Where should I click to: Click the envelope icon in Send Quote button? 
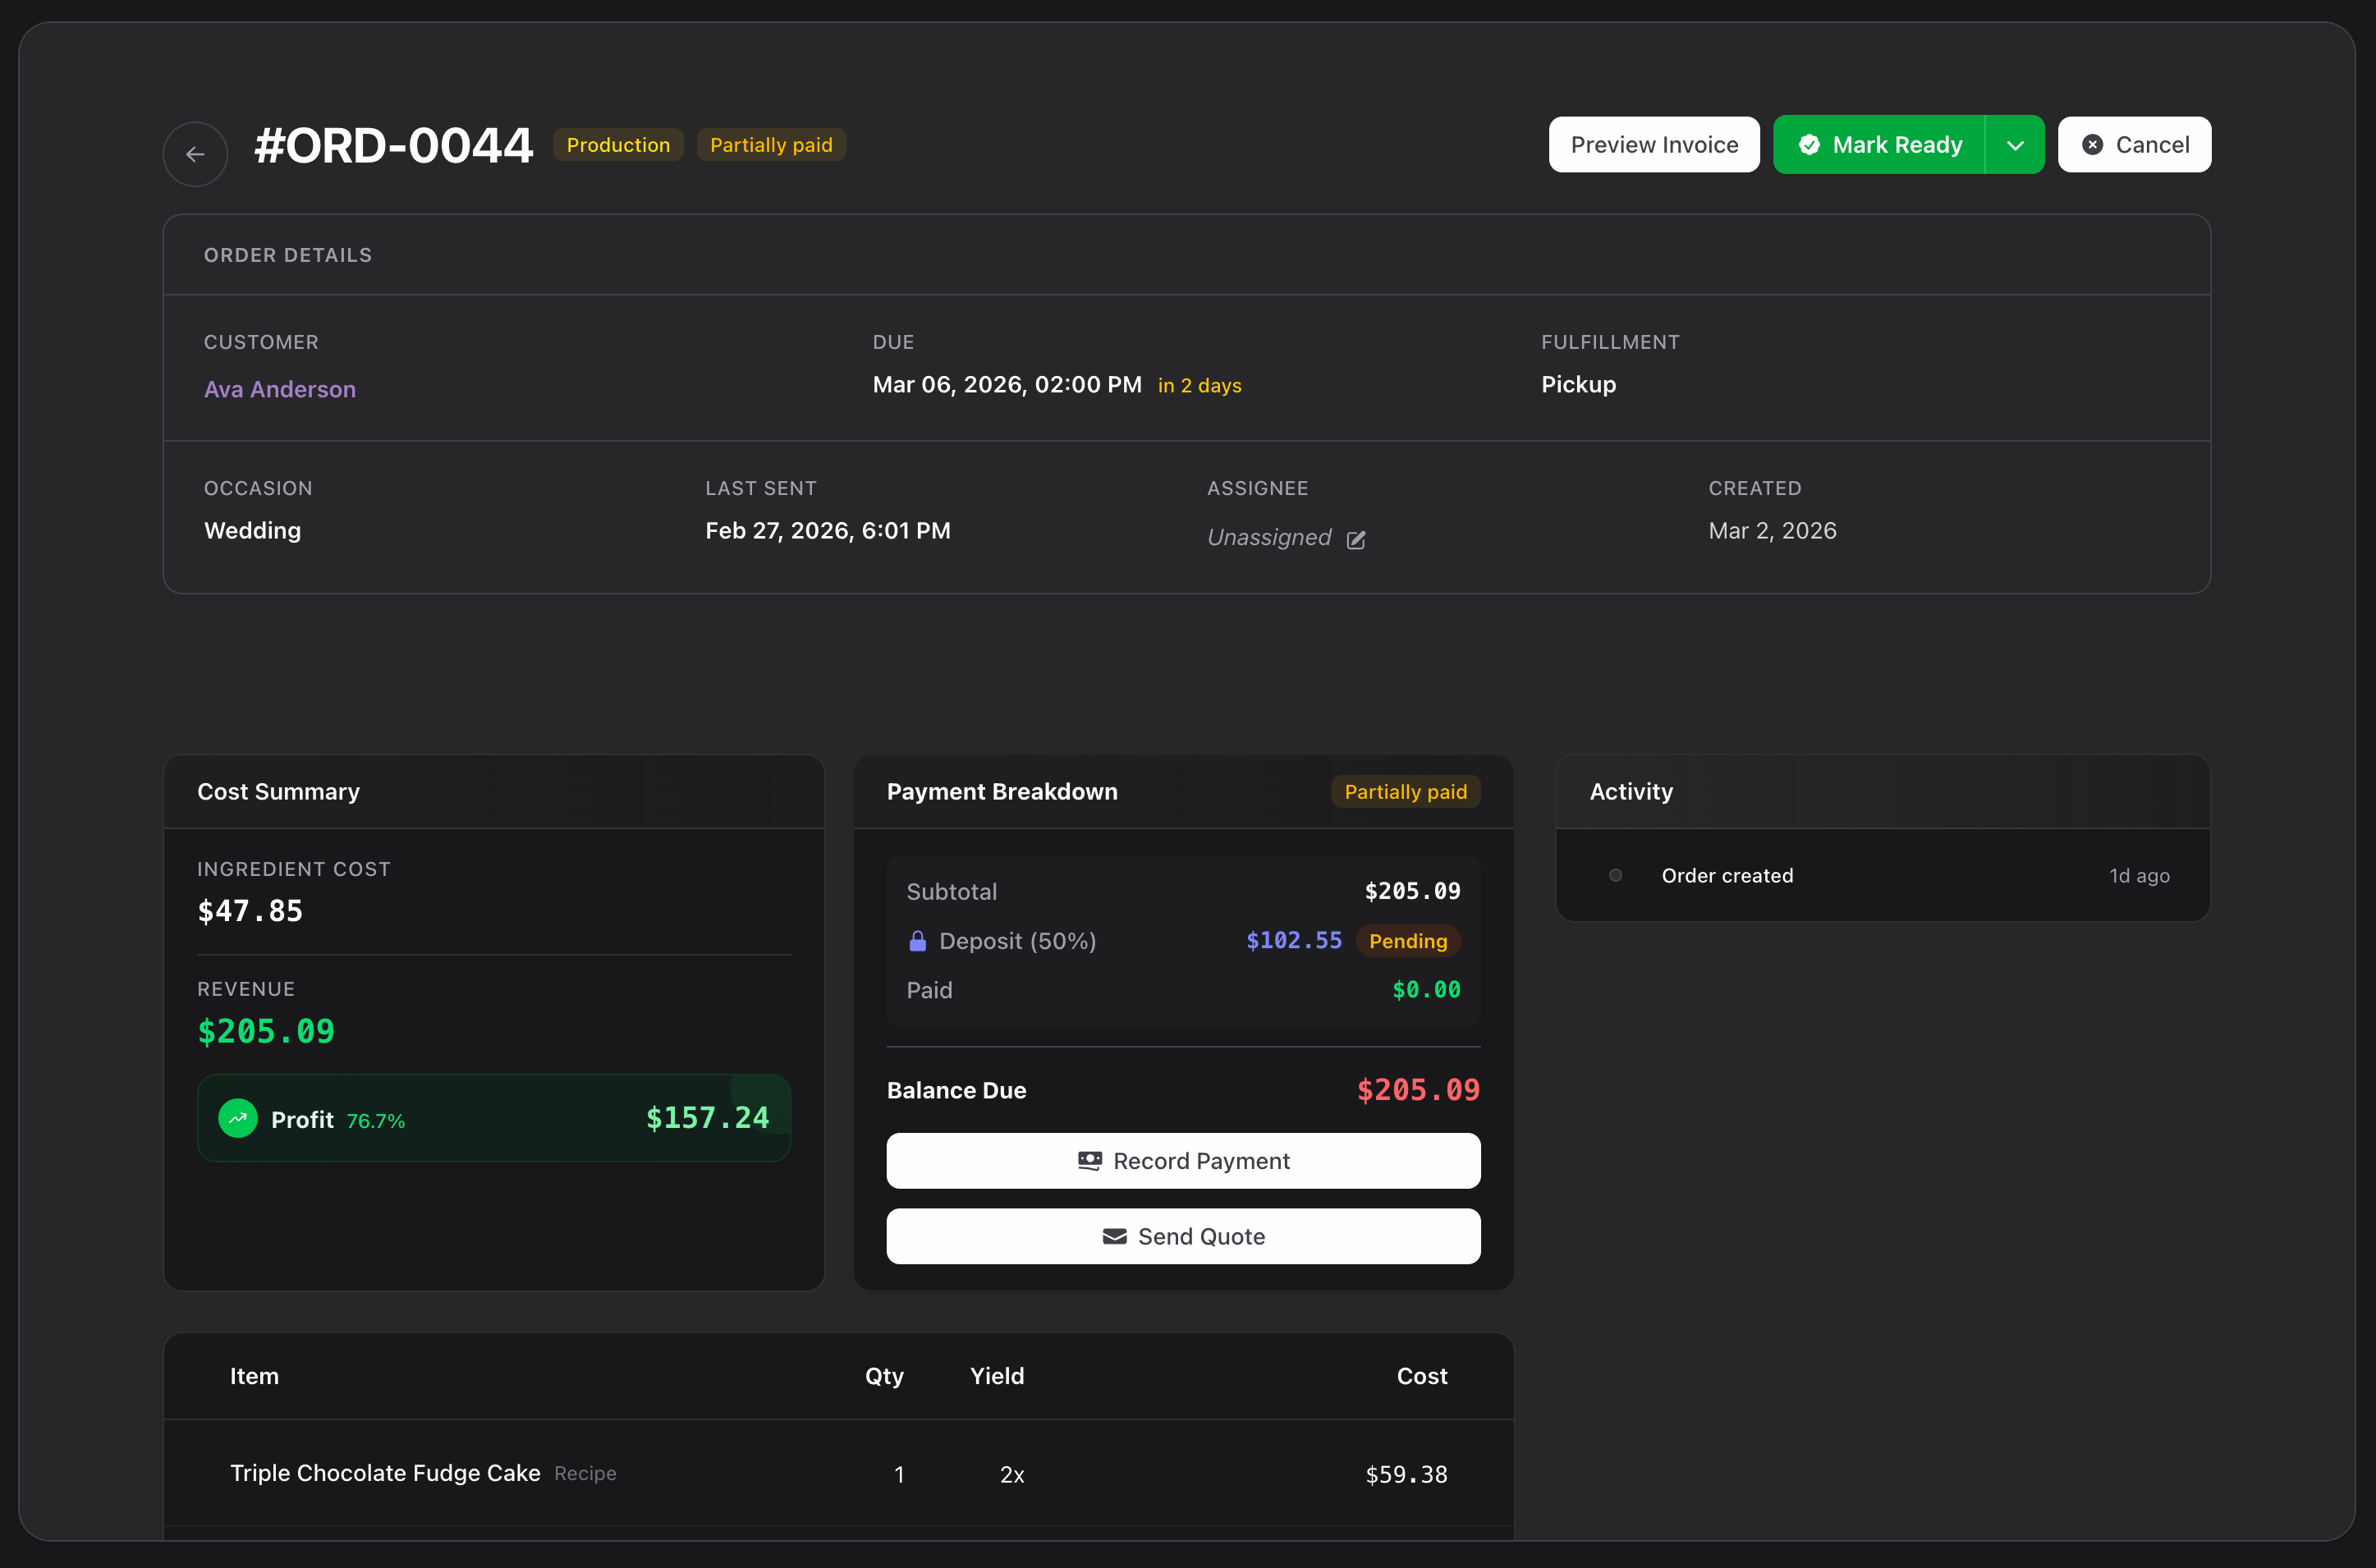[1113, 1236]
